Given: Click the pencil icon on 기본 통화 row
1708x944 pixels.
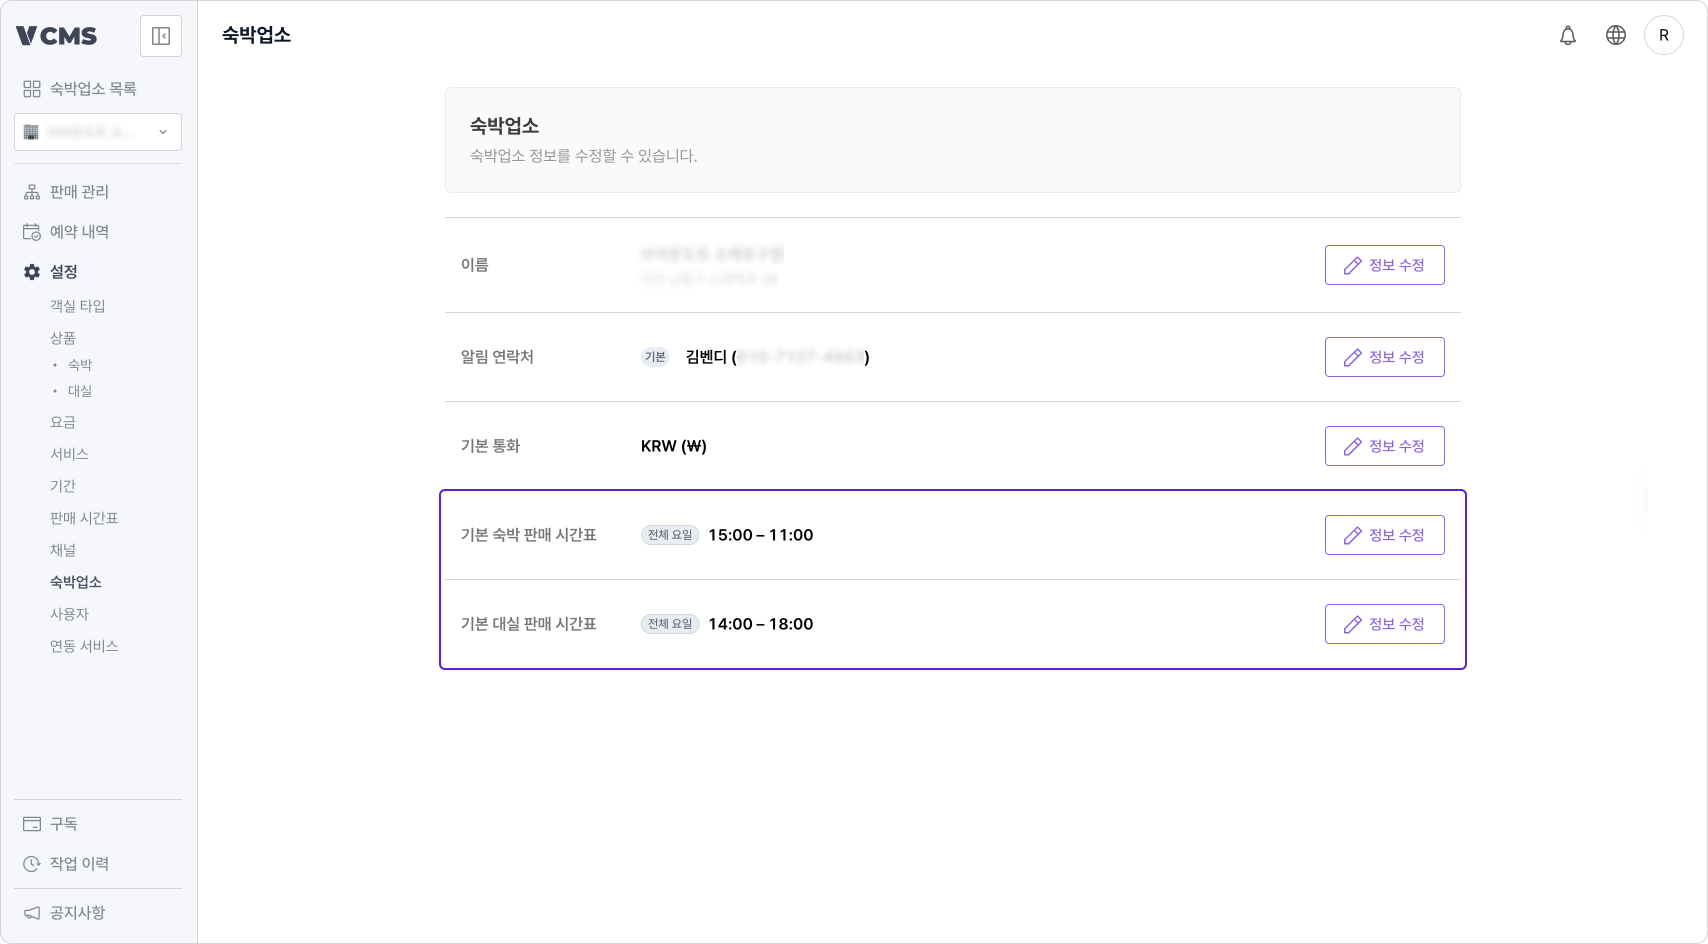Looking at the screenshot, I should pos(1352,446).
